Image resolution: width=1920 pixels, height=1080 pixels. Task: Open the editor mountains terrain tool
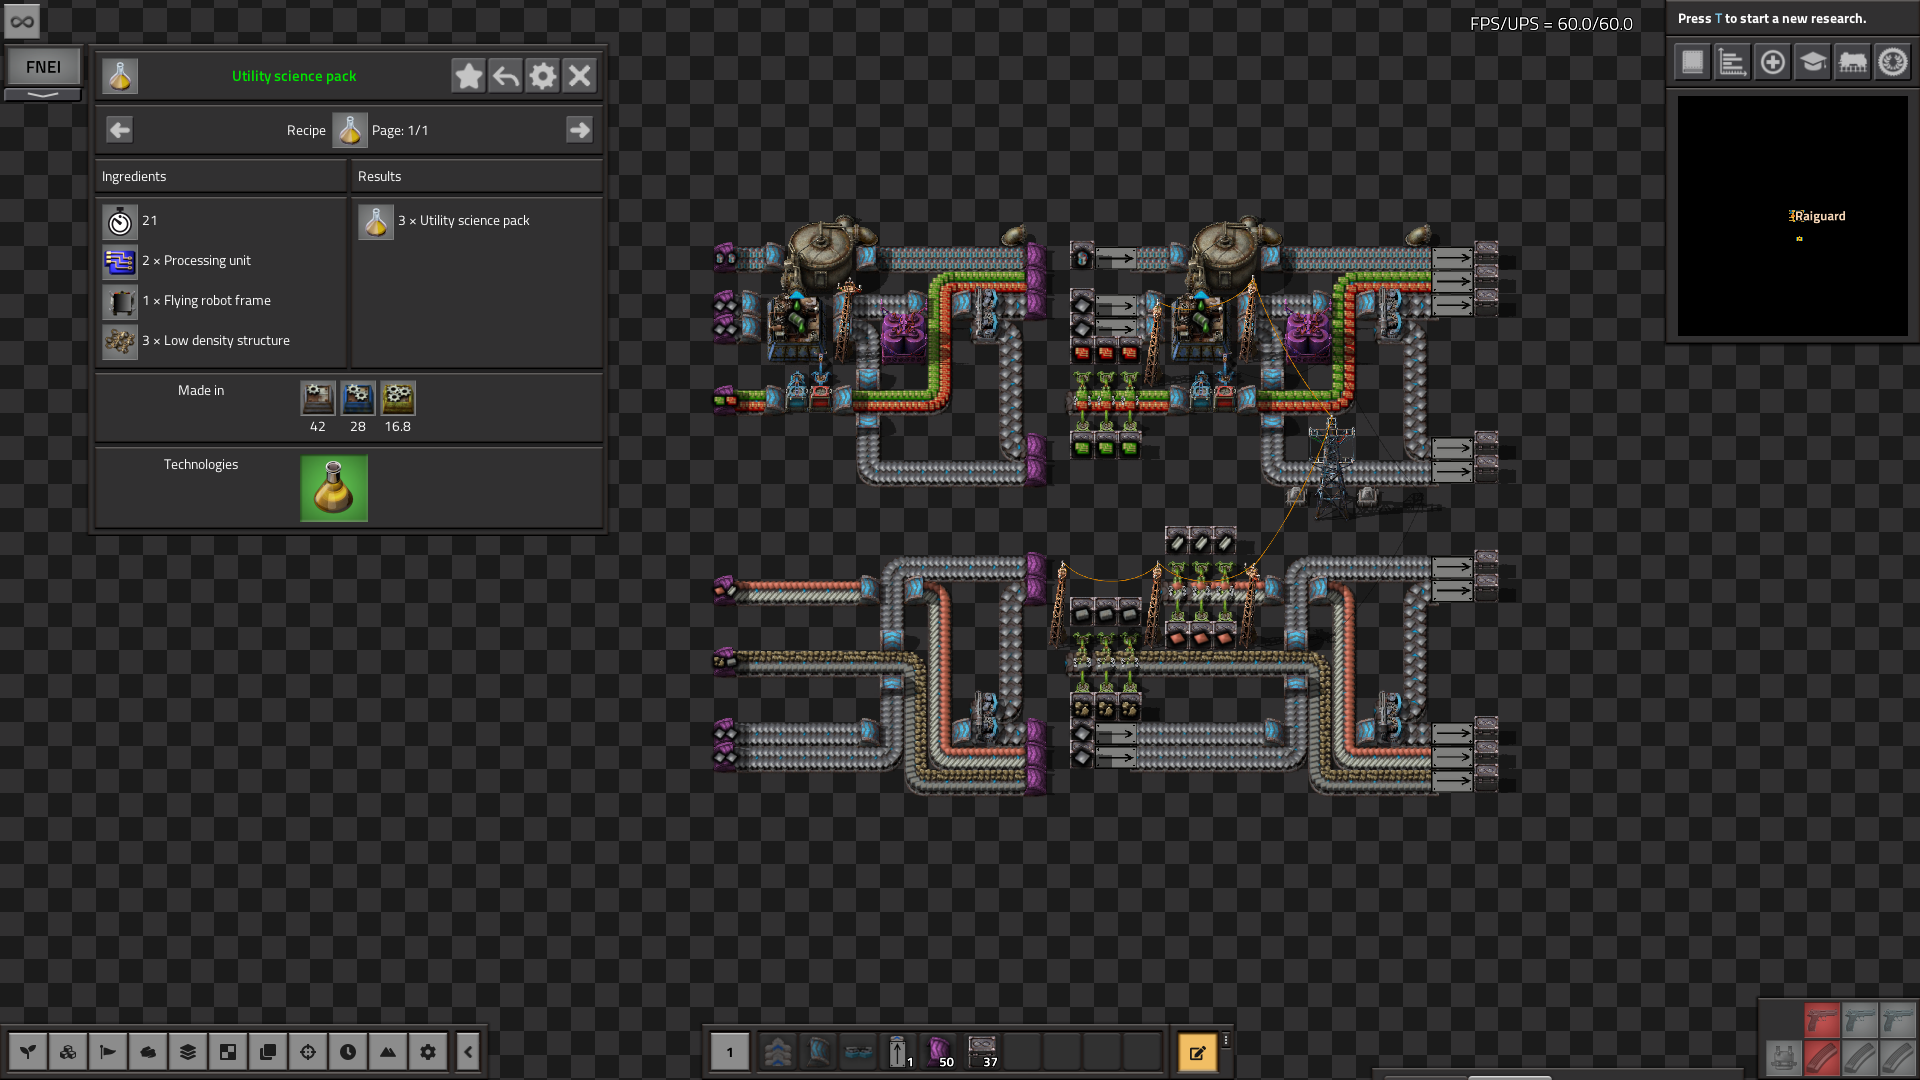click(x=388, y=1052)
